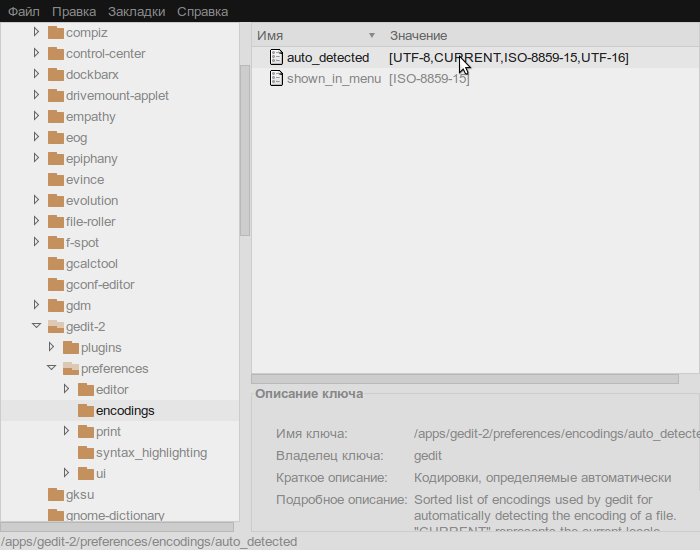Expand the evolution tree node
This screenshot has width=700, height=550.
click(37, 200)
